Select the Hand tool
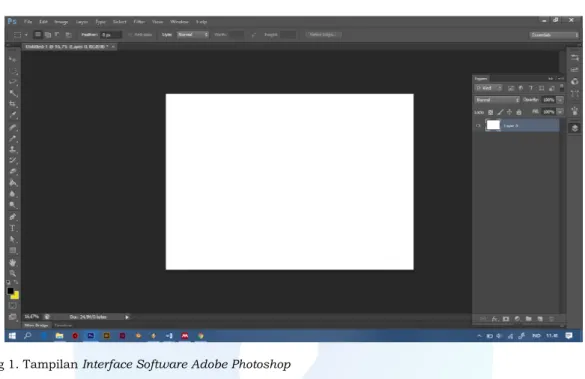 point(13,263)
